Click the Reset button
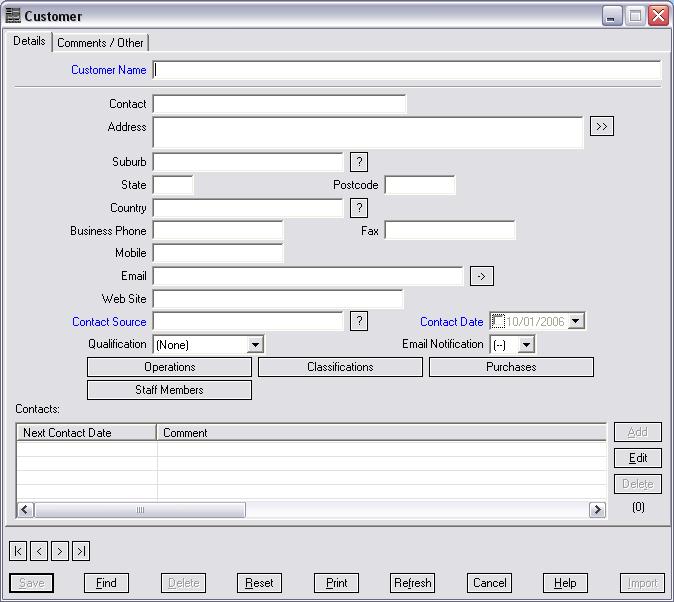Viewport: 674px width, 602px height. coord(259,583)
